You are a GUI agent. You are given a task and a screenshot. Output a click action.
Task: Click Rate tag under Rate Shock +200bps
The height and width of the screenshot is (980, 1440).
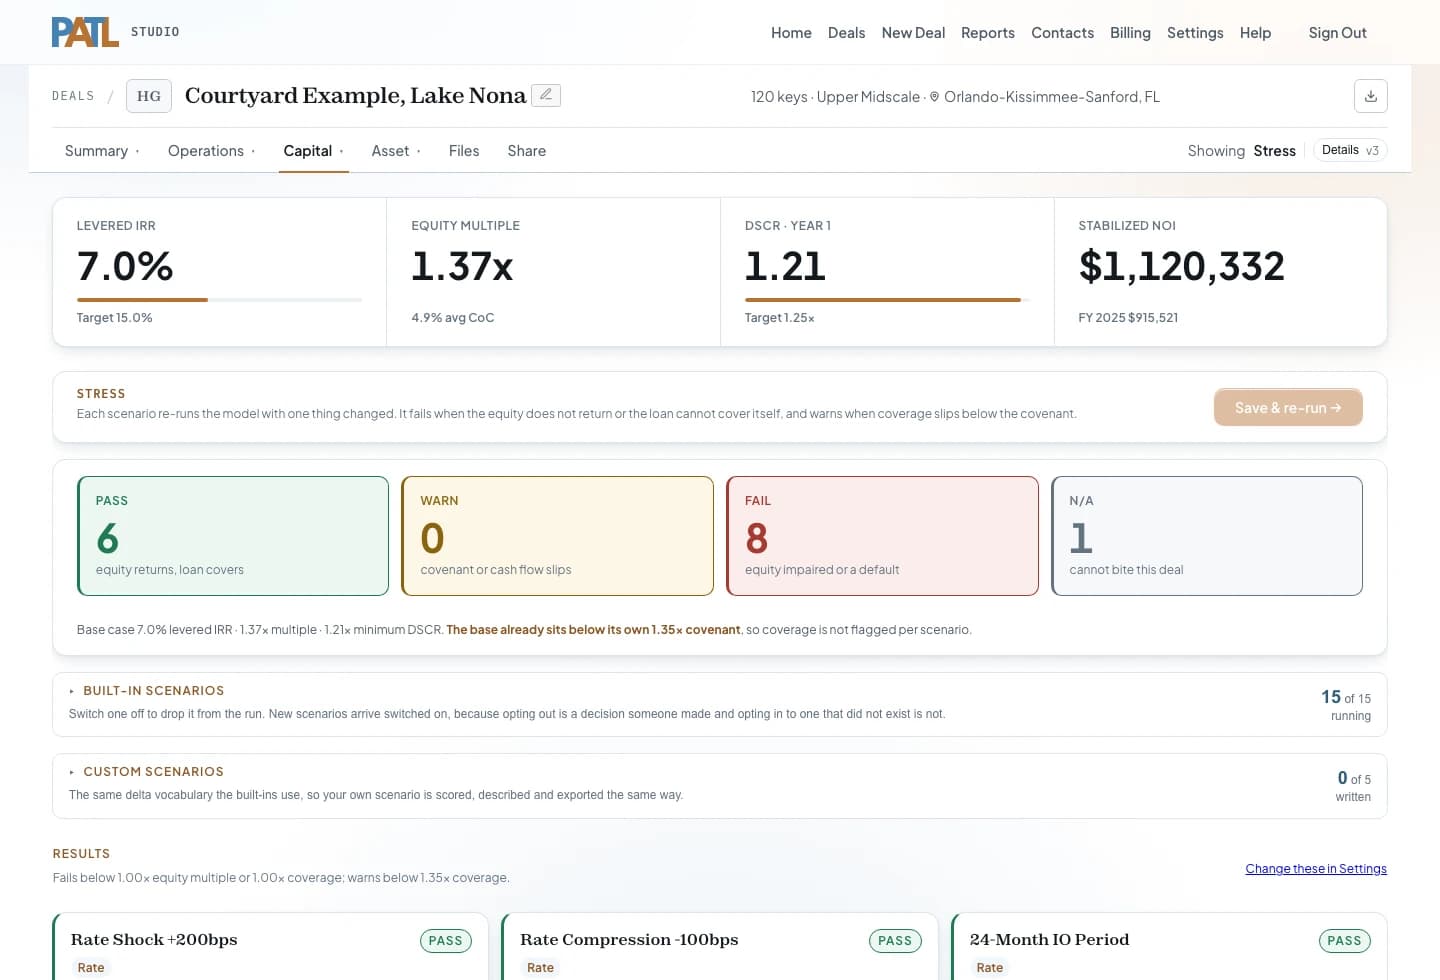(91, 968)
